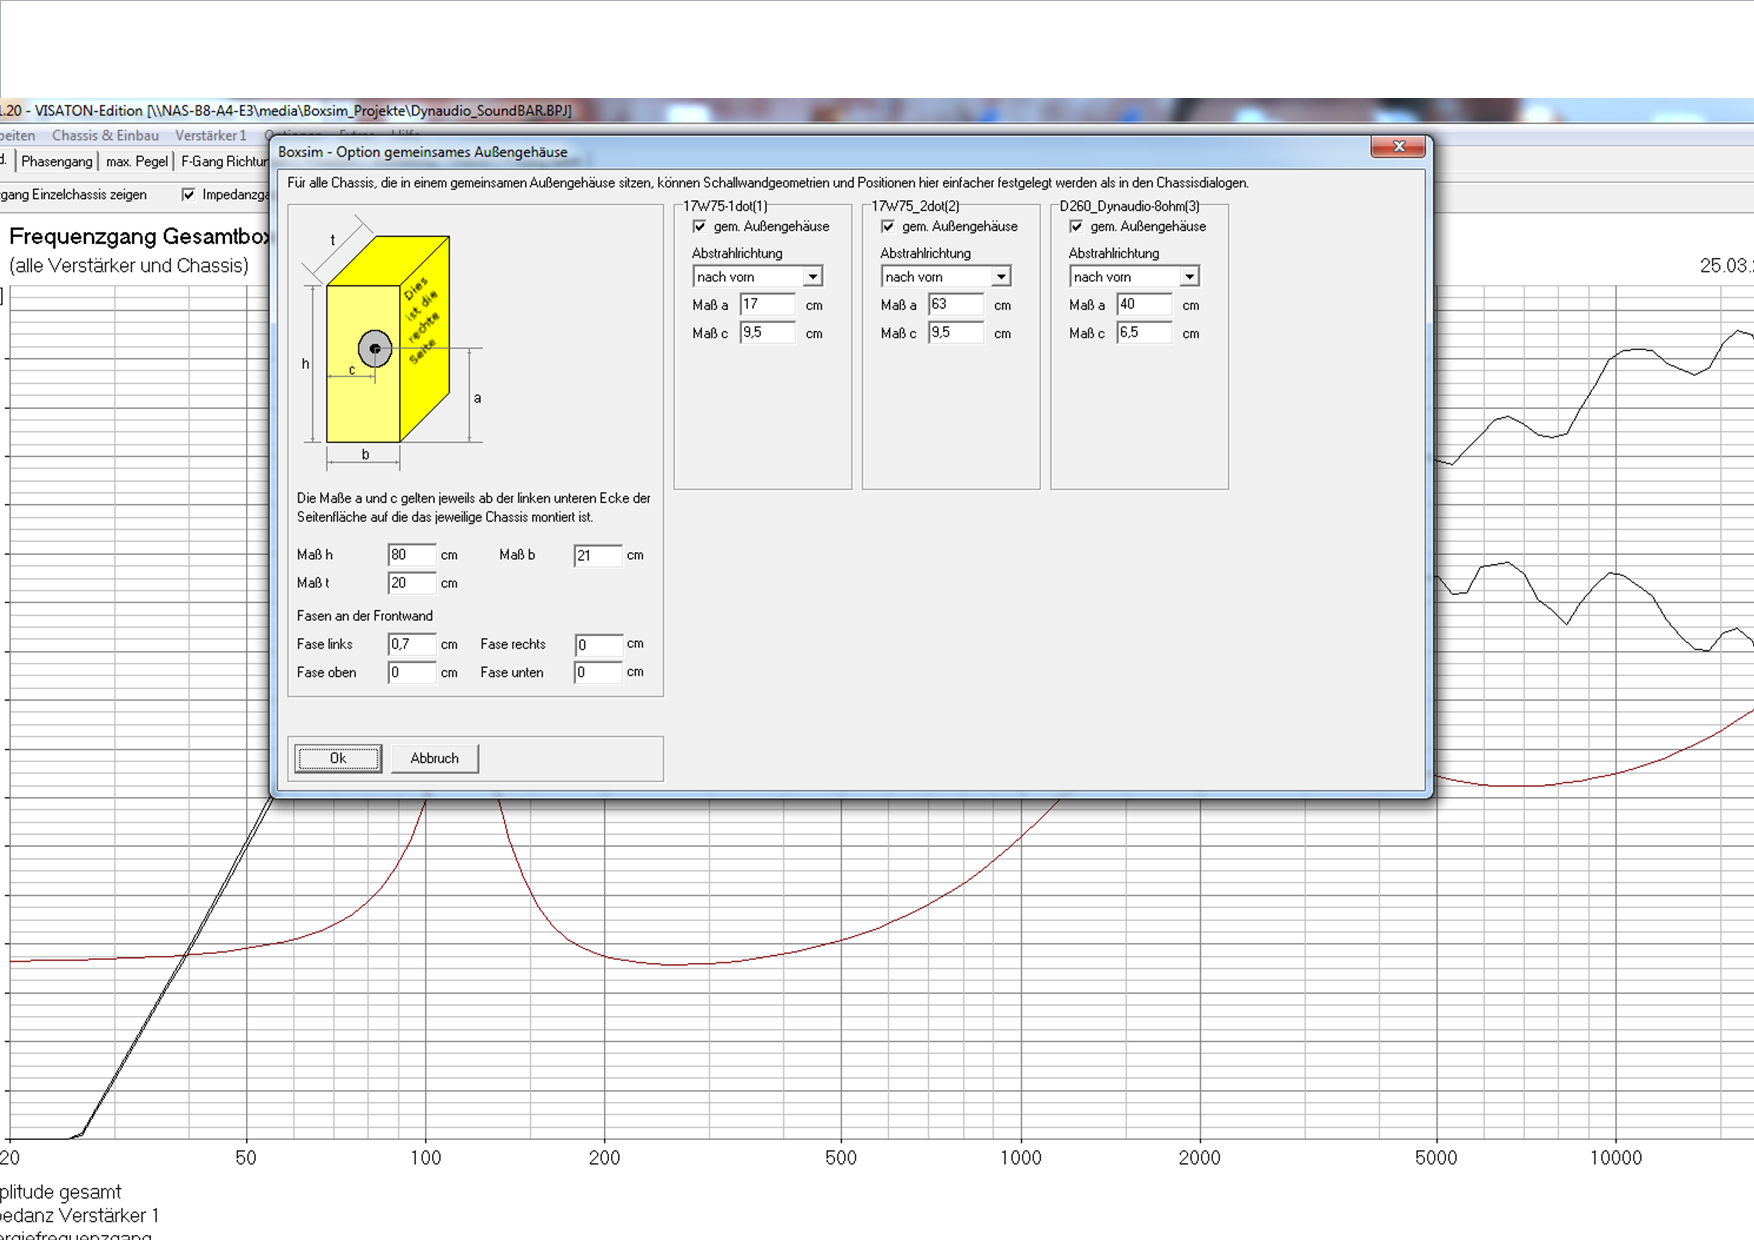The width and height of the screenshot is (1754, 1240).
Task: Toggle gem. Außengehäuse for 17W75_2dot(2)
Action: coord(888,227)
